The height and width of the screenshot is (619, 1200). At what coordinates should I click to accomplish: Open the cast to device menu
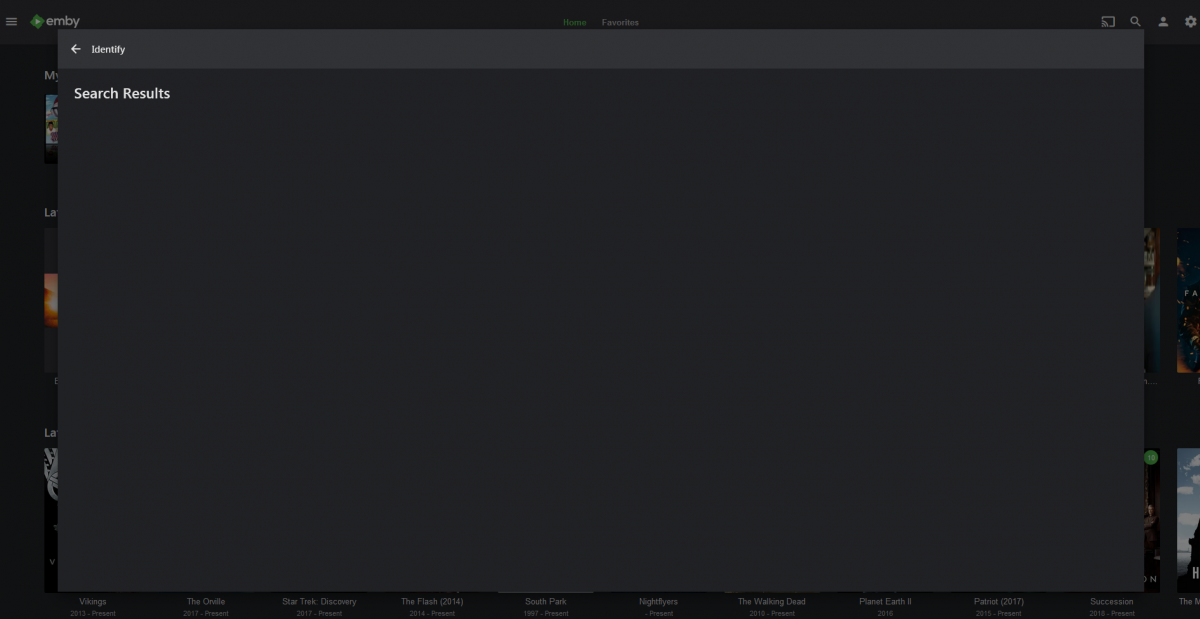pos(1108,21)
